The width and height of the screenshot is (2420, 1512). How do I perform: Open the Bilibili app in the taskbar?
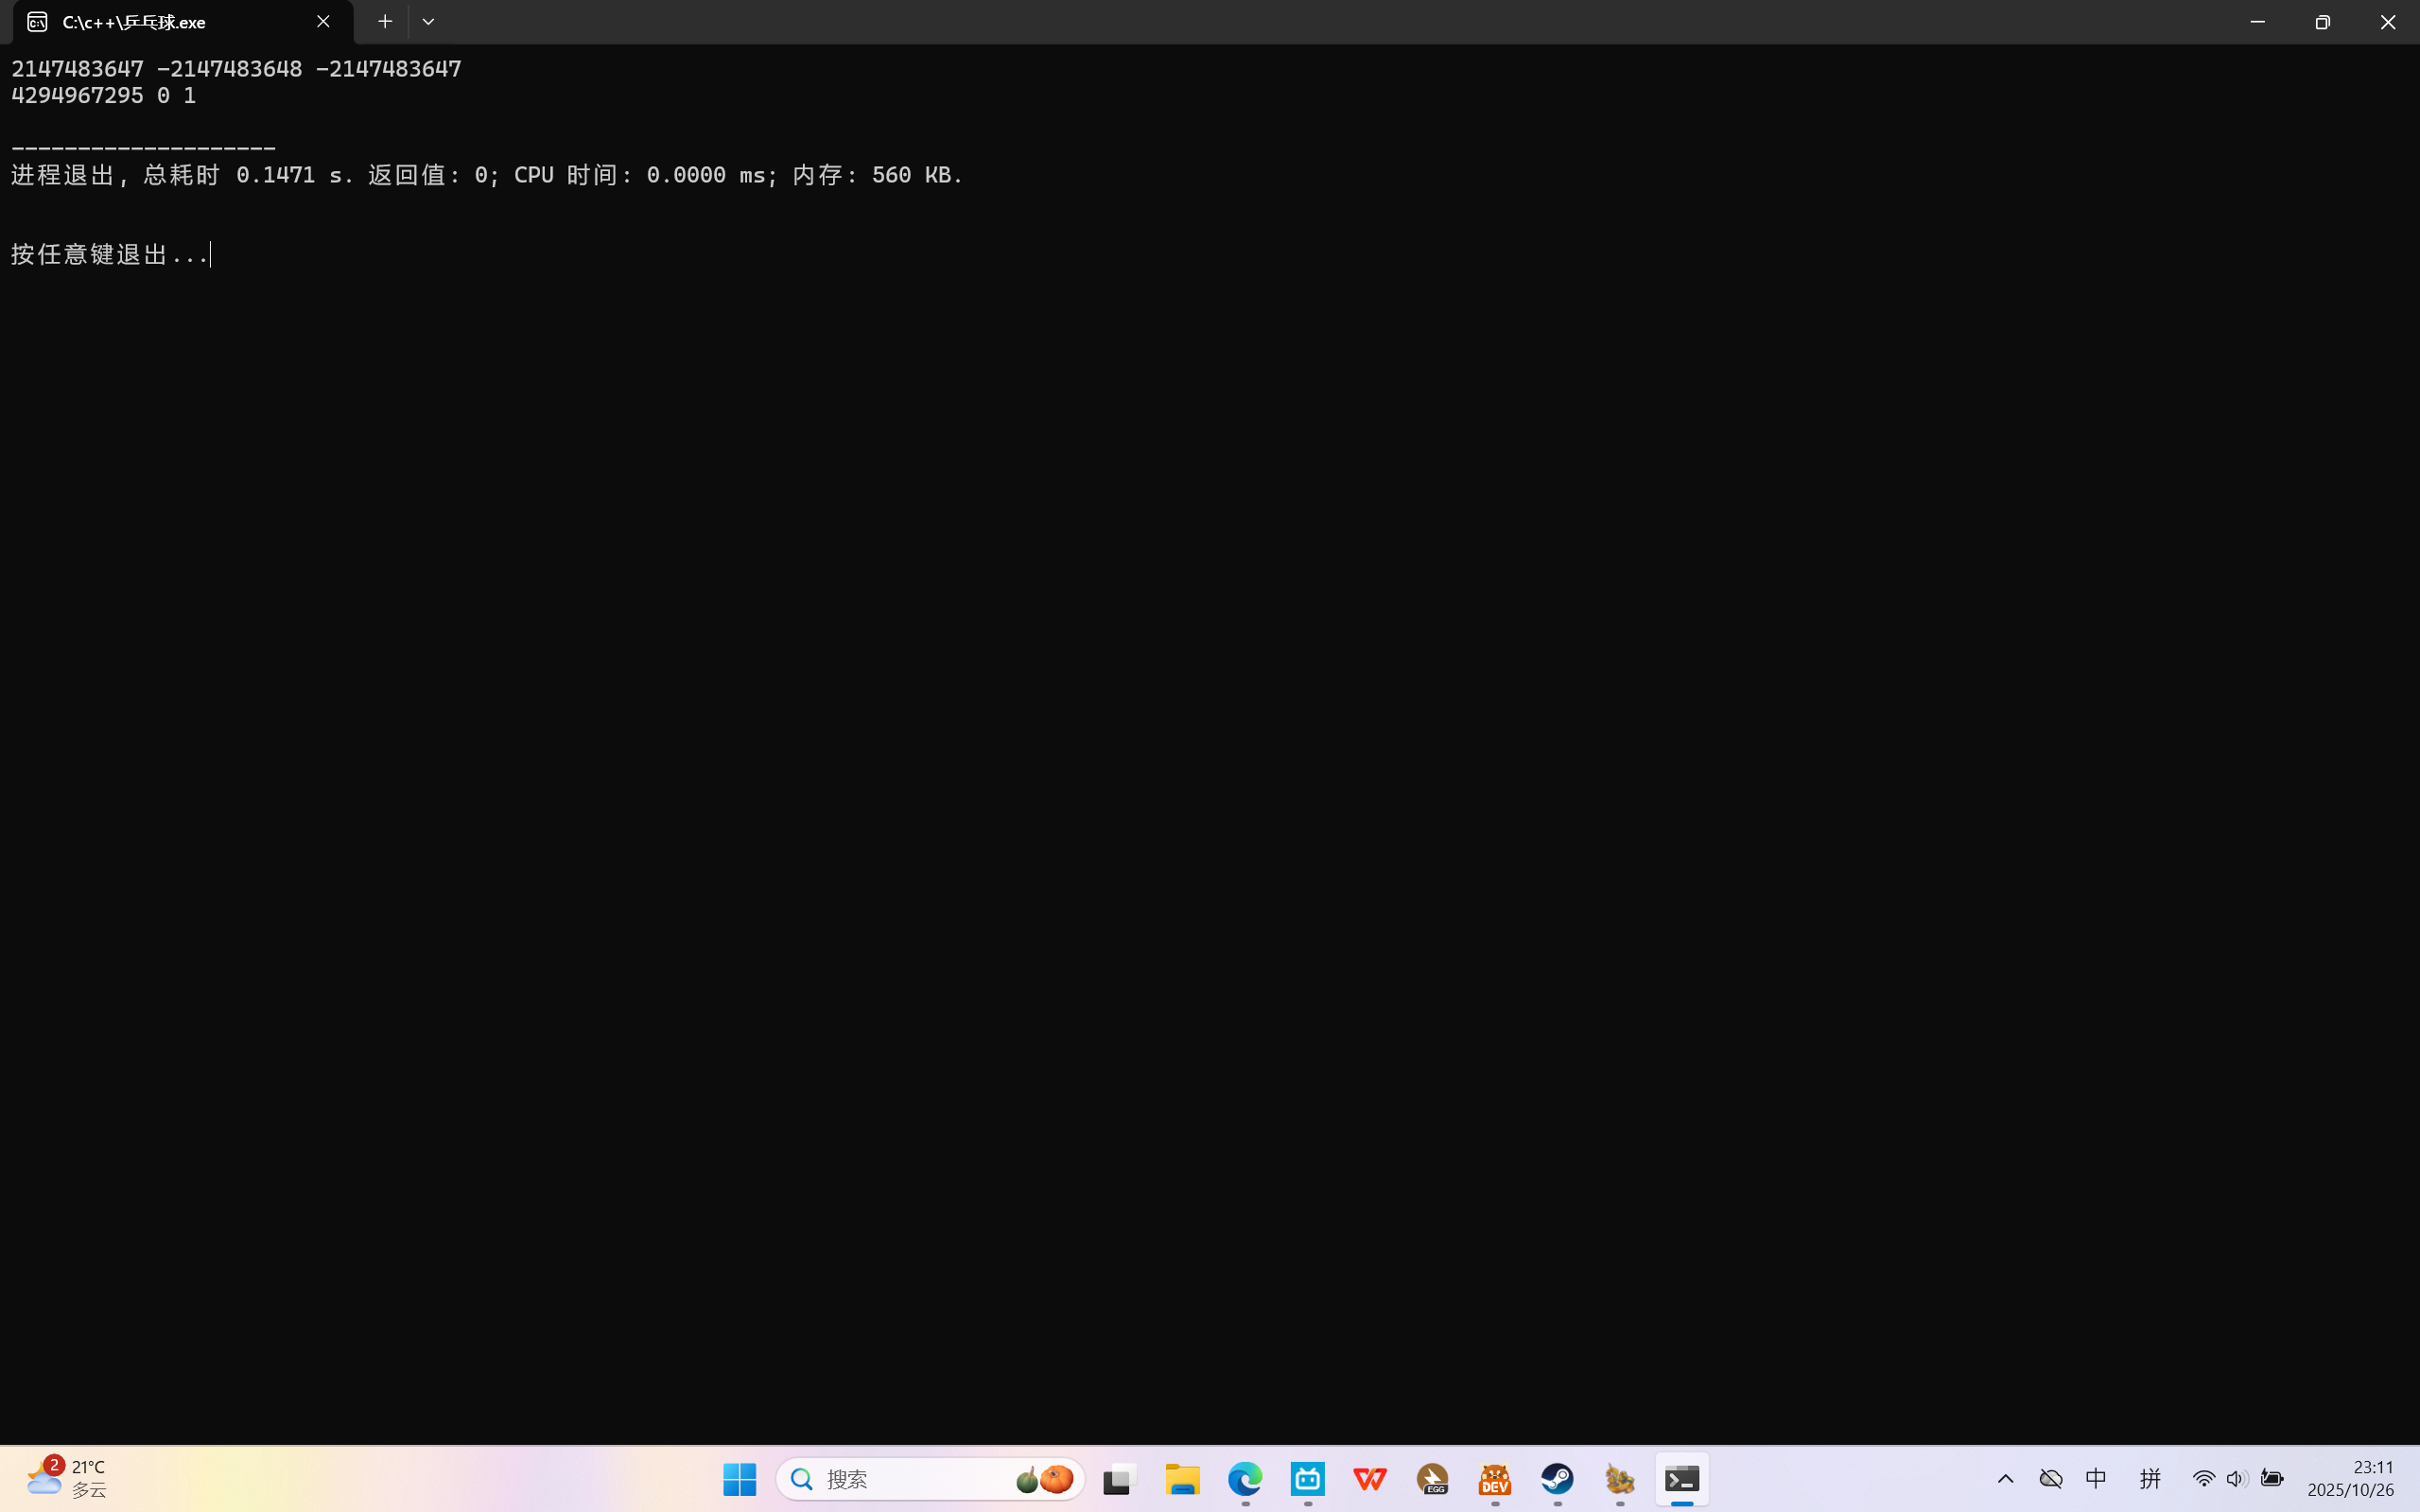pyautogui.click(x=1308, y=1479)
